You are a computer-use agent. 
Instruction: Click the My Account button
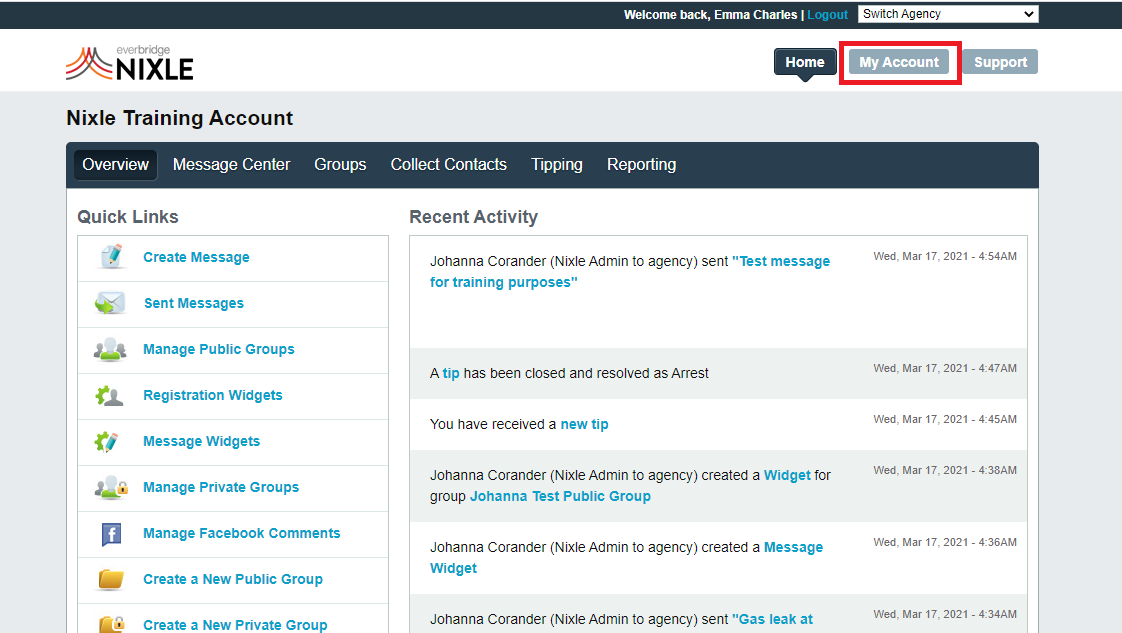tap(899, 62)
